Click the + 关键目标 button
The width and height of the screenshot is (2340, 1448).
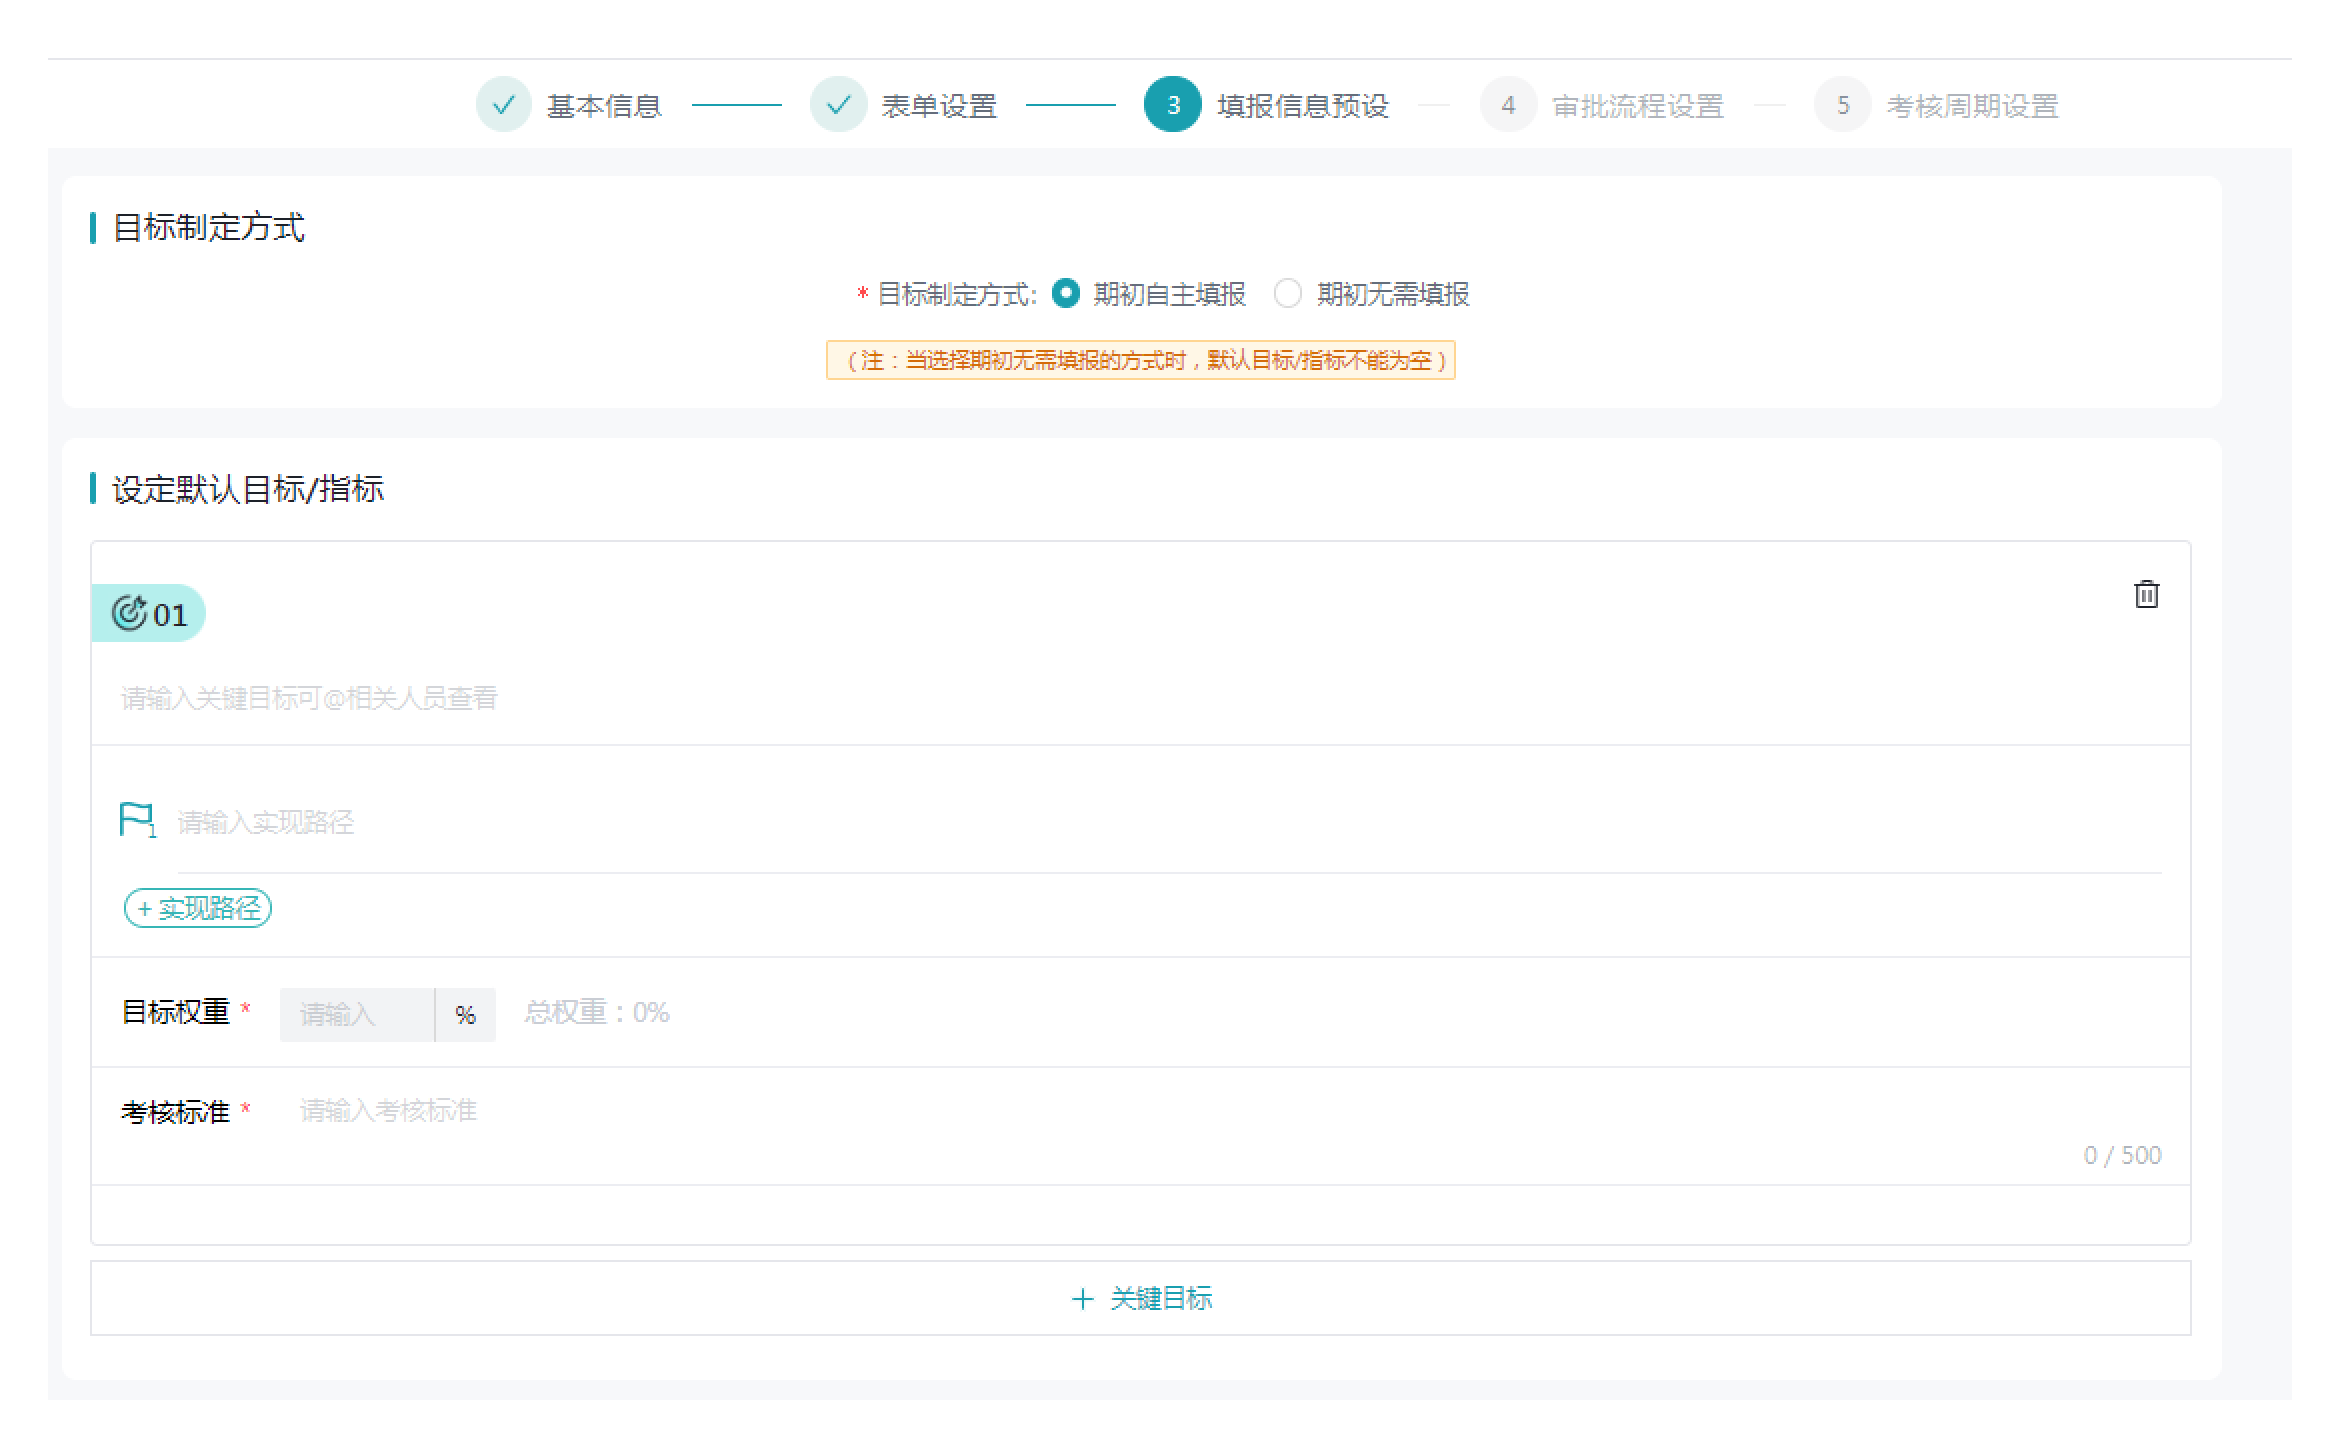pyautogui.click(x=1140, y=1298)
